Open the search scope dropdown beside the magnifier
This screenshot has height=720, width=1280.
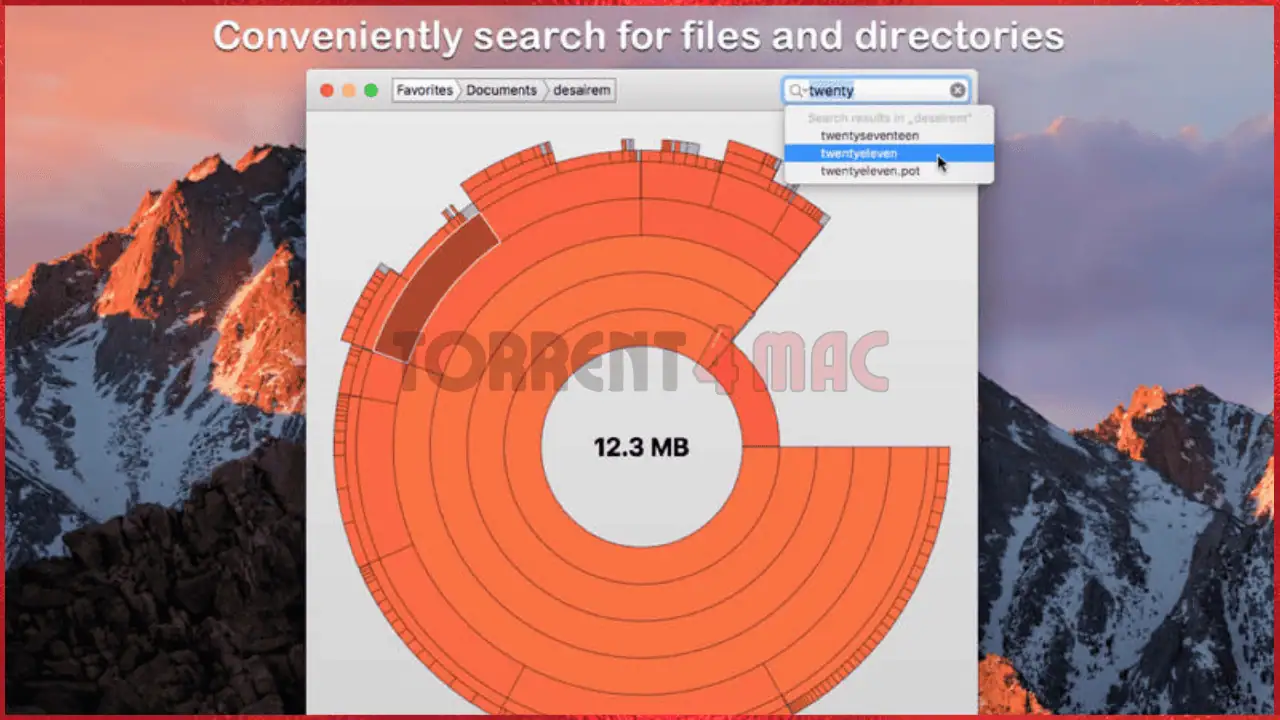click(806, 91)
